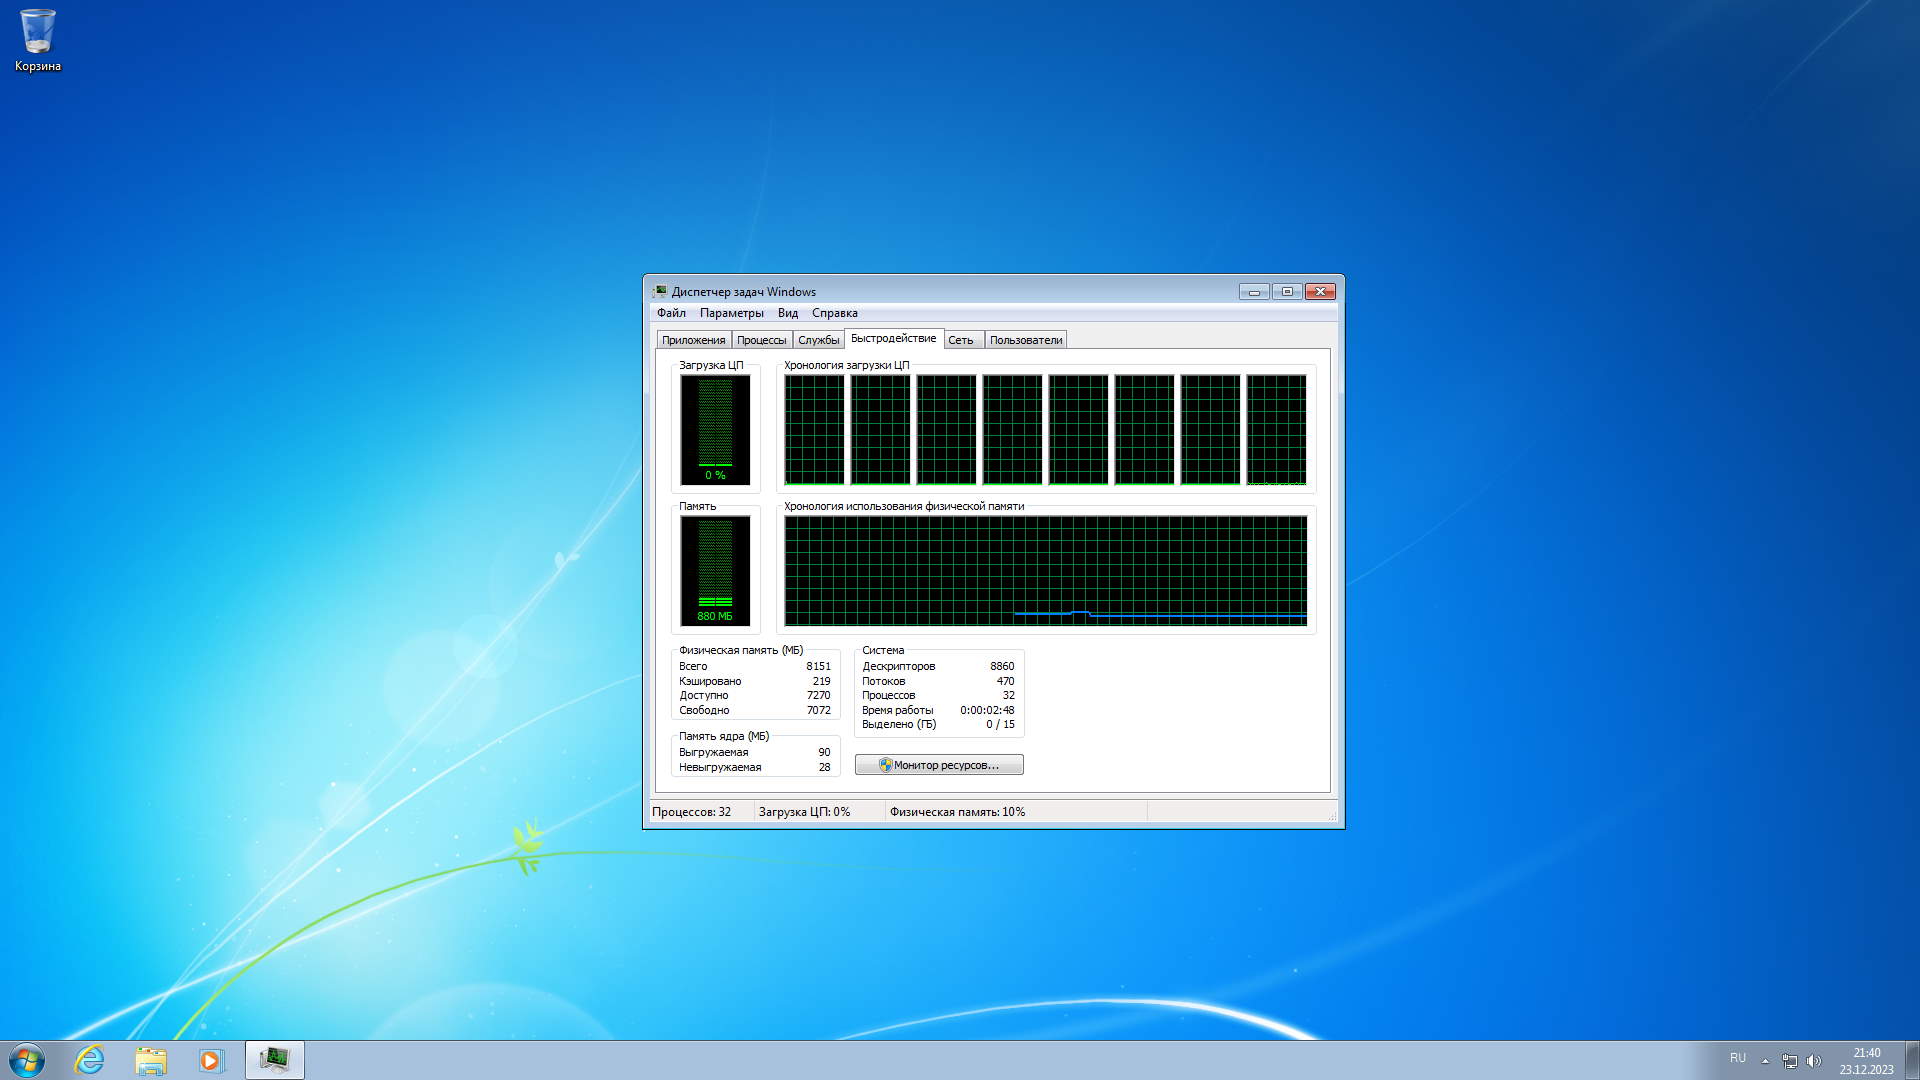The image size is (1920, 1080).
Task: Click the Монитор ресурсов button
Action: (939, 765)
